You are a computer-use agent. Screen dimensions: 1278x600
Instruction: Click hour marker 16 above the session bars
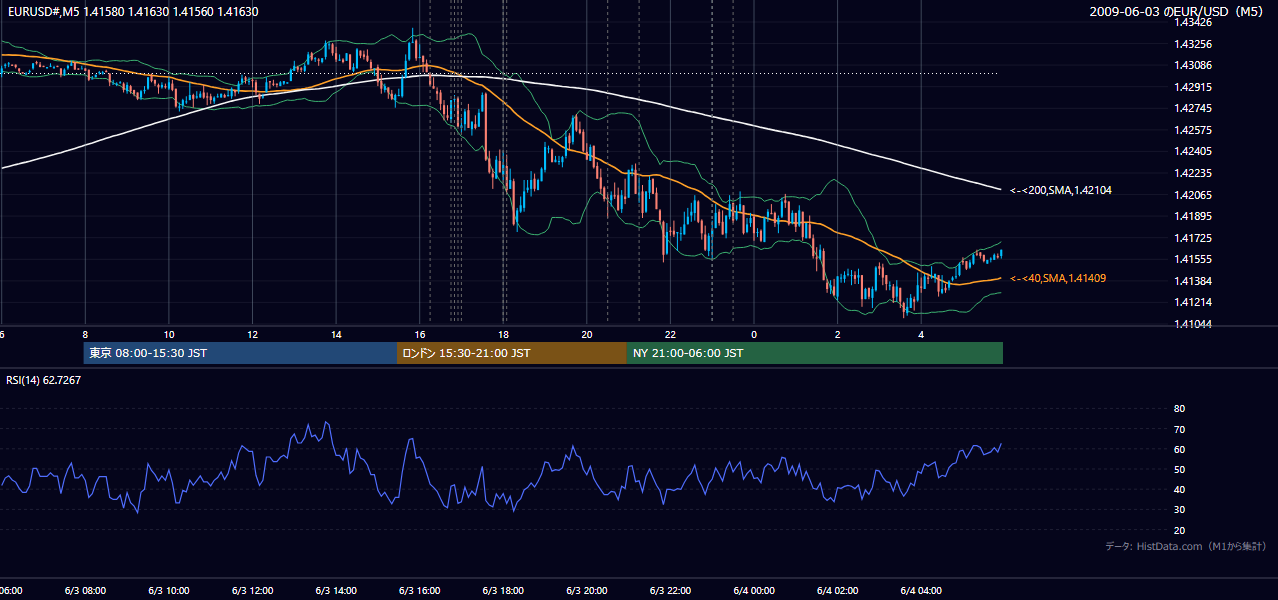tap(420, 334)
